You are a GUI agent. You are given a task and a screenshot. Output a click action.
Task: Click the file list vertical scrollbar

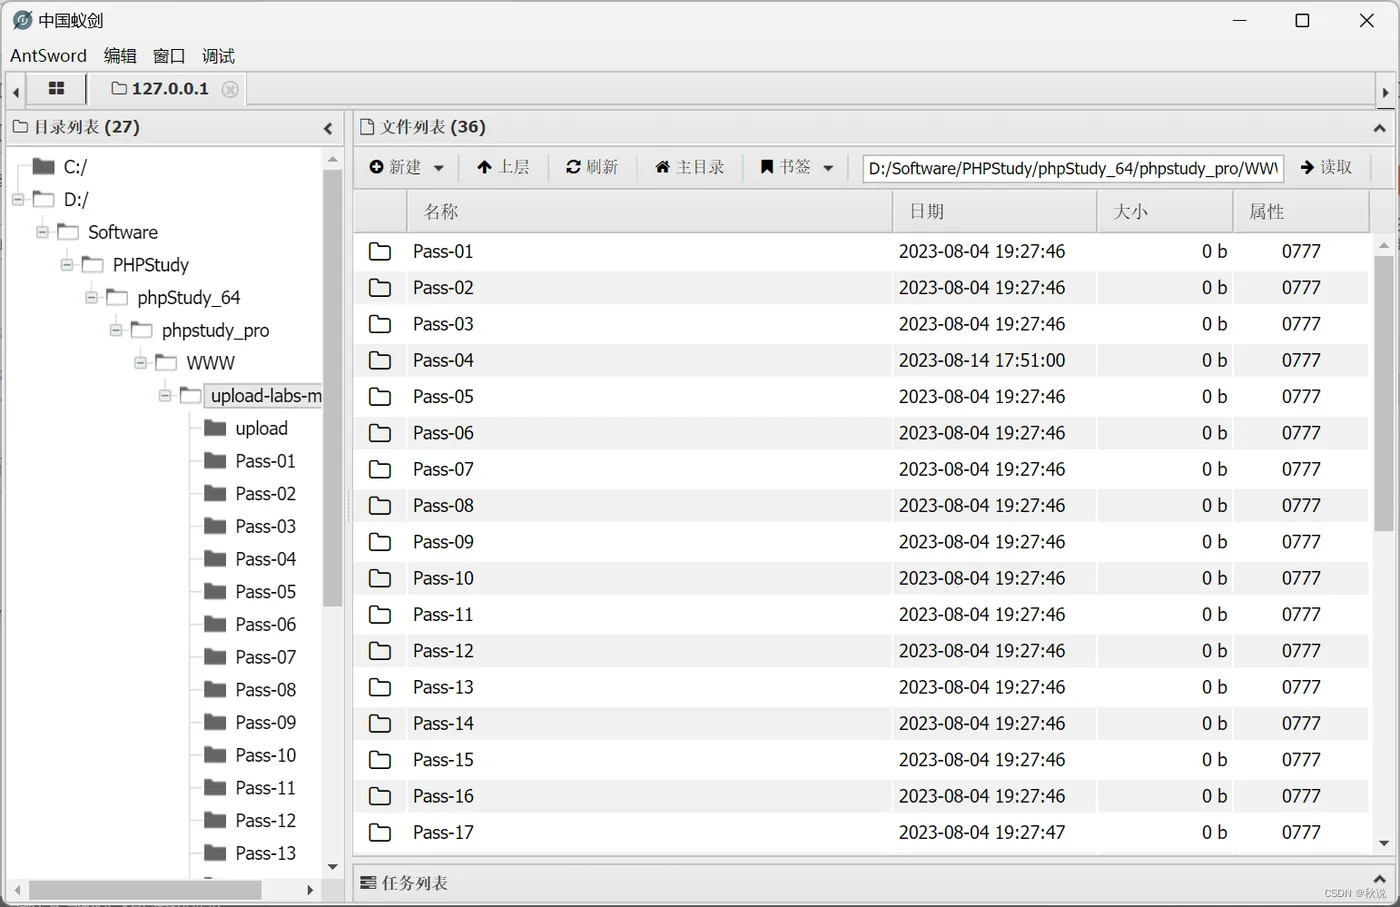(1384, 393)
